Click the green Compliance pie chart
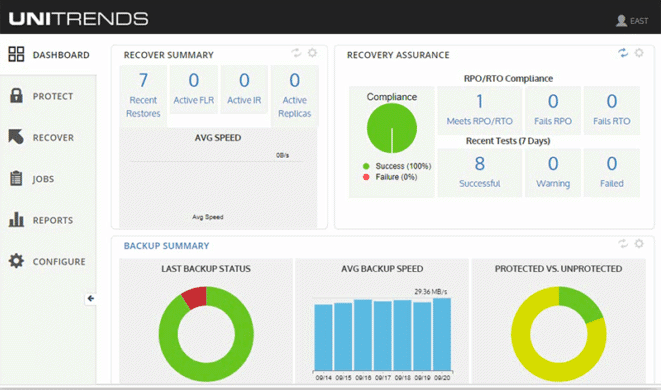This screenshot has height=390, width=661. pos(392,128)
